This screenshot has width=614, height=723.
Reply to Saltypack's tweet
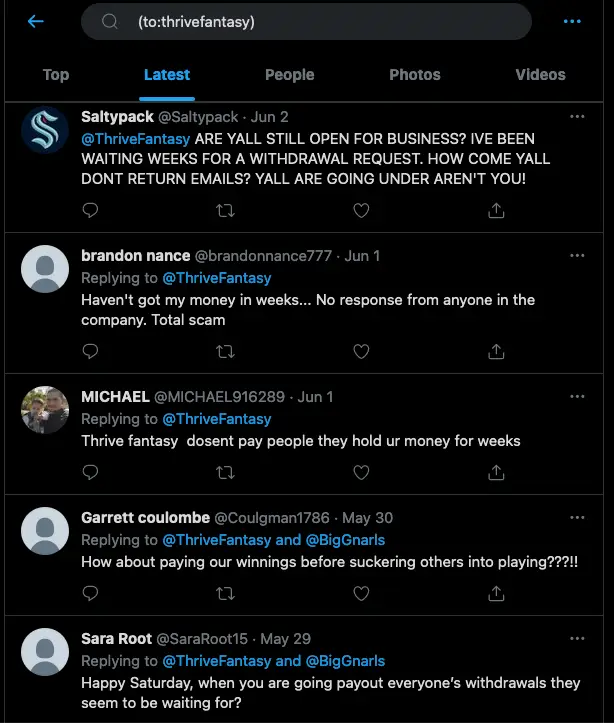pyautogui.click(x=90, y=210)
